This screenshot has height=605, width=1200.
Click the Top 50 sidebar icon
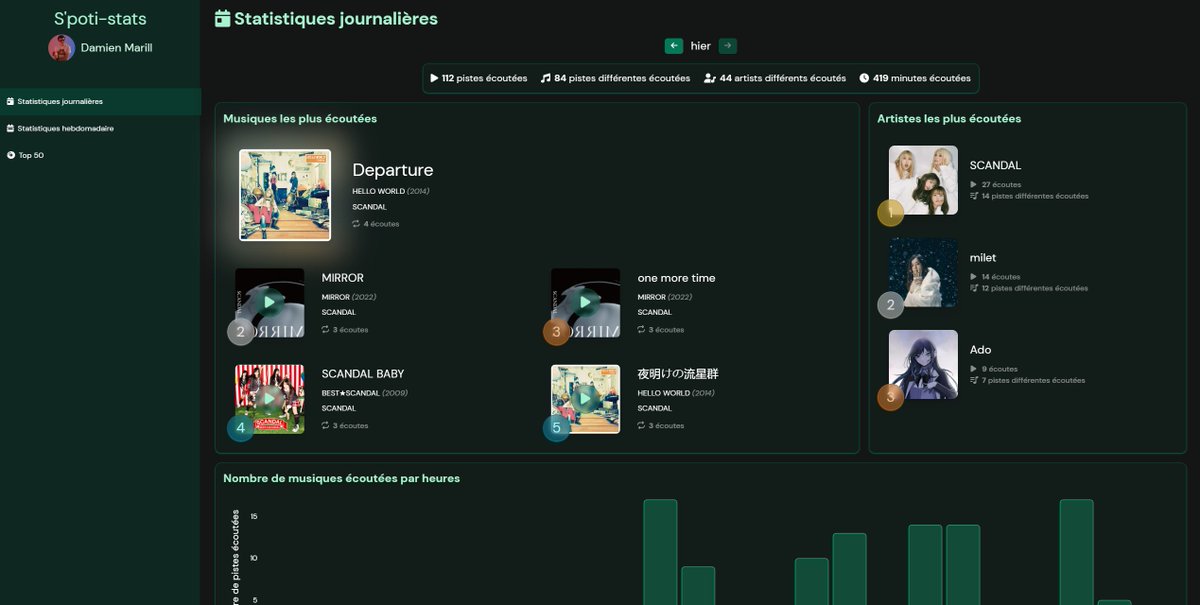[x=10, y=155]
